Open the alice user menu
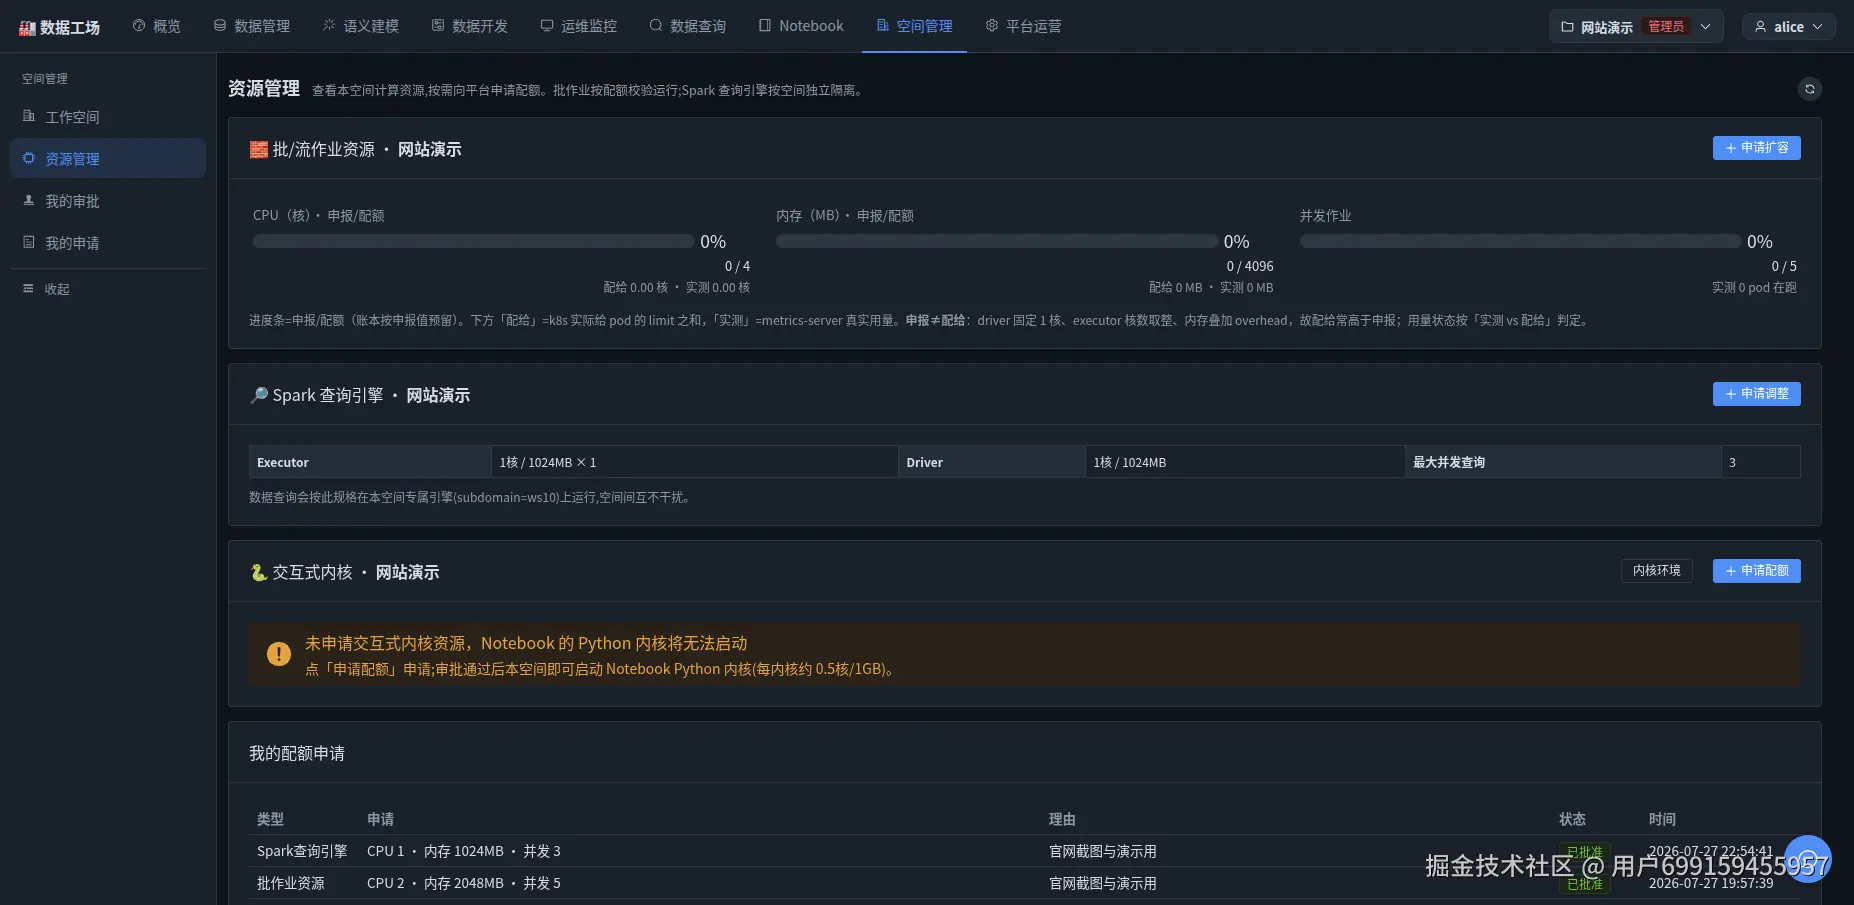The image size is (1854, 905). tap(1789, 27)
